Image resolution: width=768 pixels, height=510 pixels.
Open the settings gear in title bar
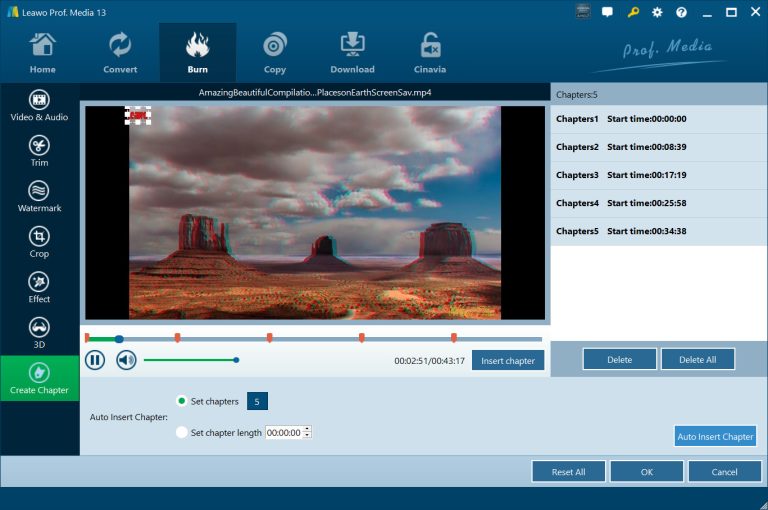[657, 12]
